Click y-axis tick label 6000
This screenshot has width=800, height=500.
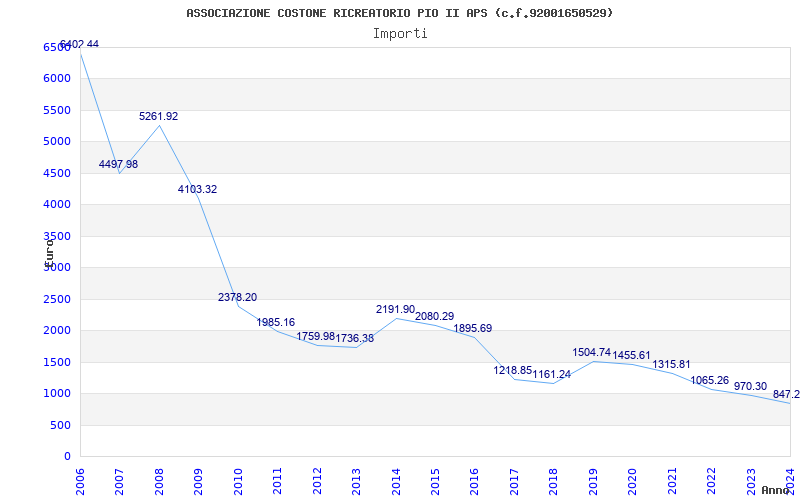point(57,79)
